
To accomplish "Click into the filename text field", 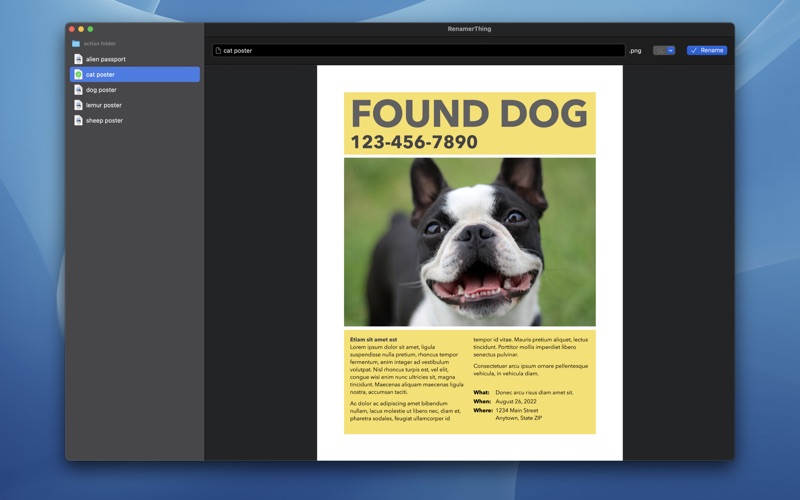I will (419, 51).
